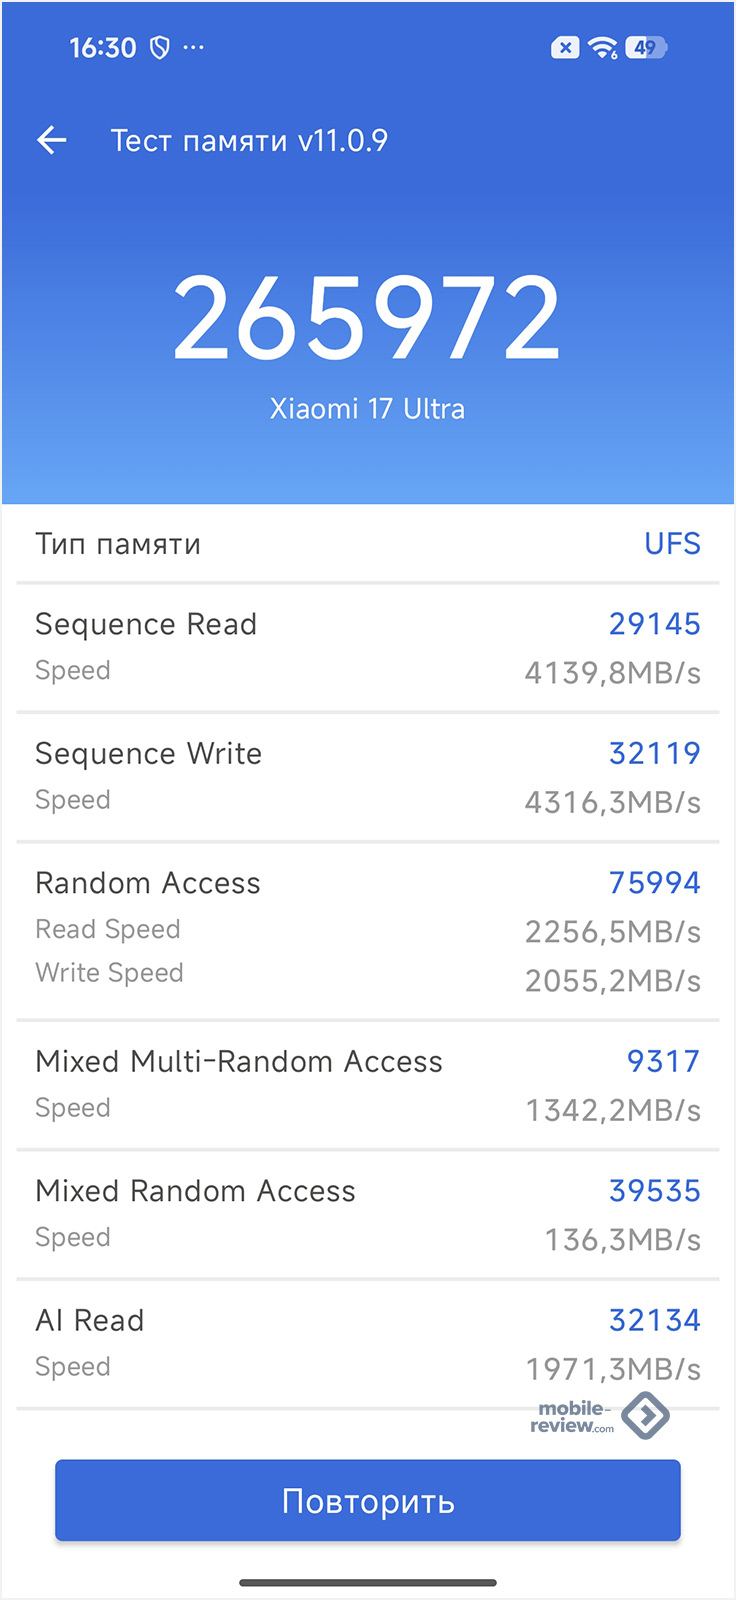Open the Random Access result row
The width and height of the screenshot is (736, 1600).
pyautogui.click(x=368, y=930)
